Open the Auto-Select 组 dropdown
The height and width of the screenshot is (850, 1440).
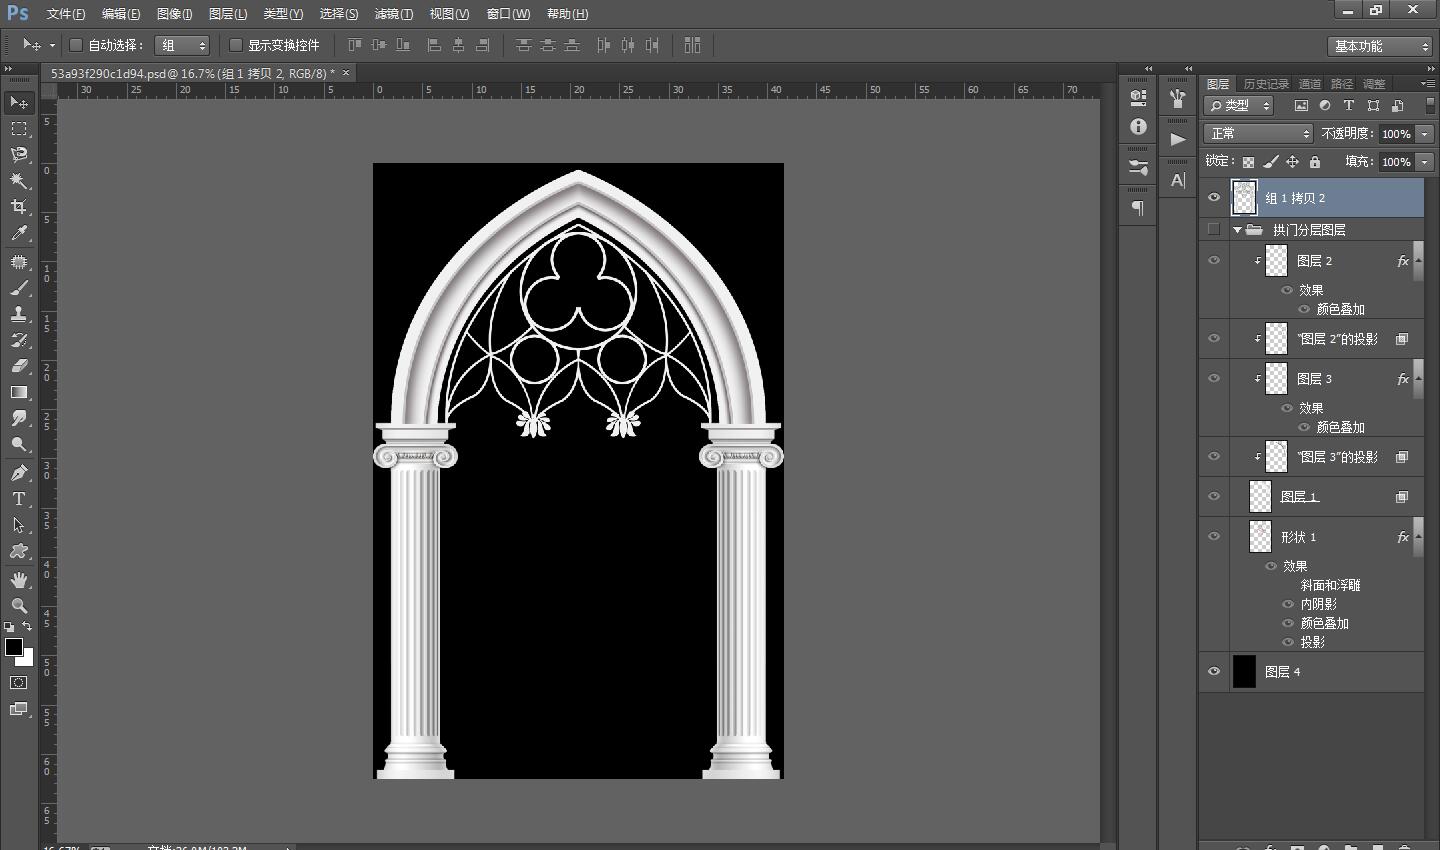pos(182,45)
